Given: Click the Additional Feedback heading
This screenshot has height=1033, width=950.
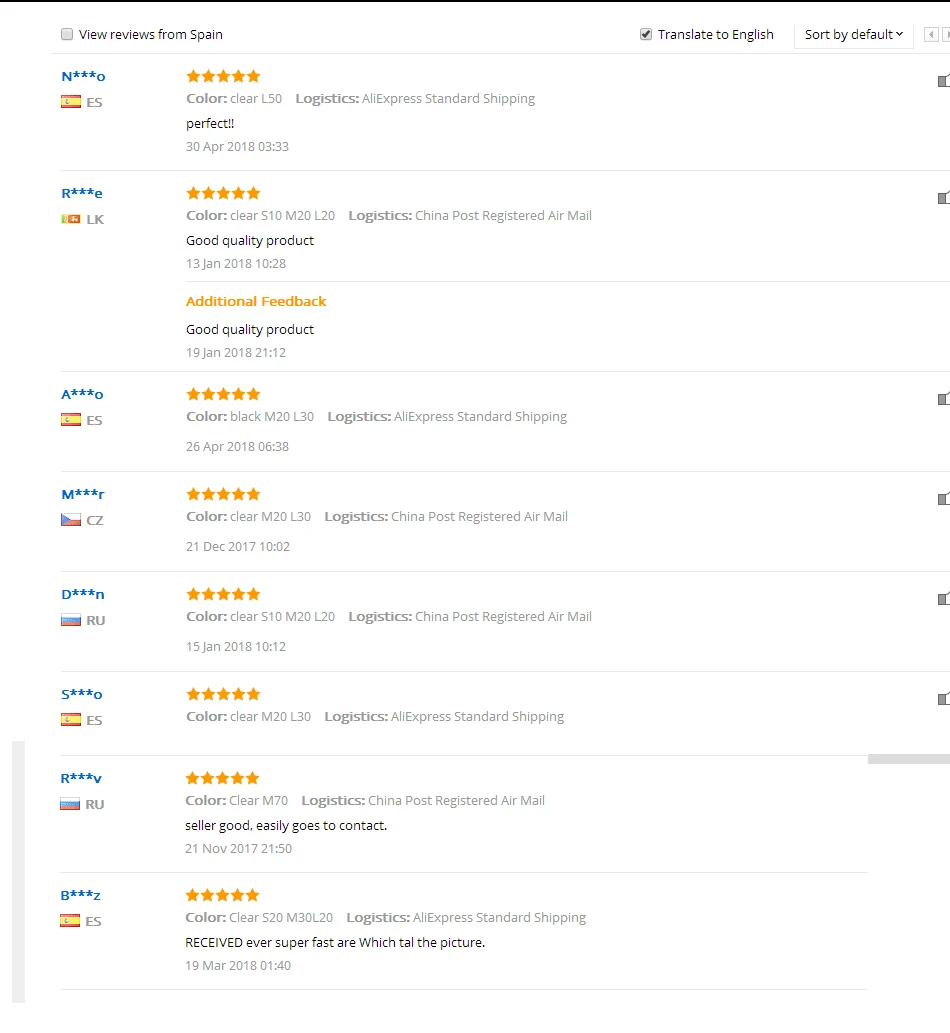Looking at the screenshot, I should [x=256, y=301].
